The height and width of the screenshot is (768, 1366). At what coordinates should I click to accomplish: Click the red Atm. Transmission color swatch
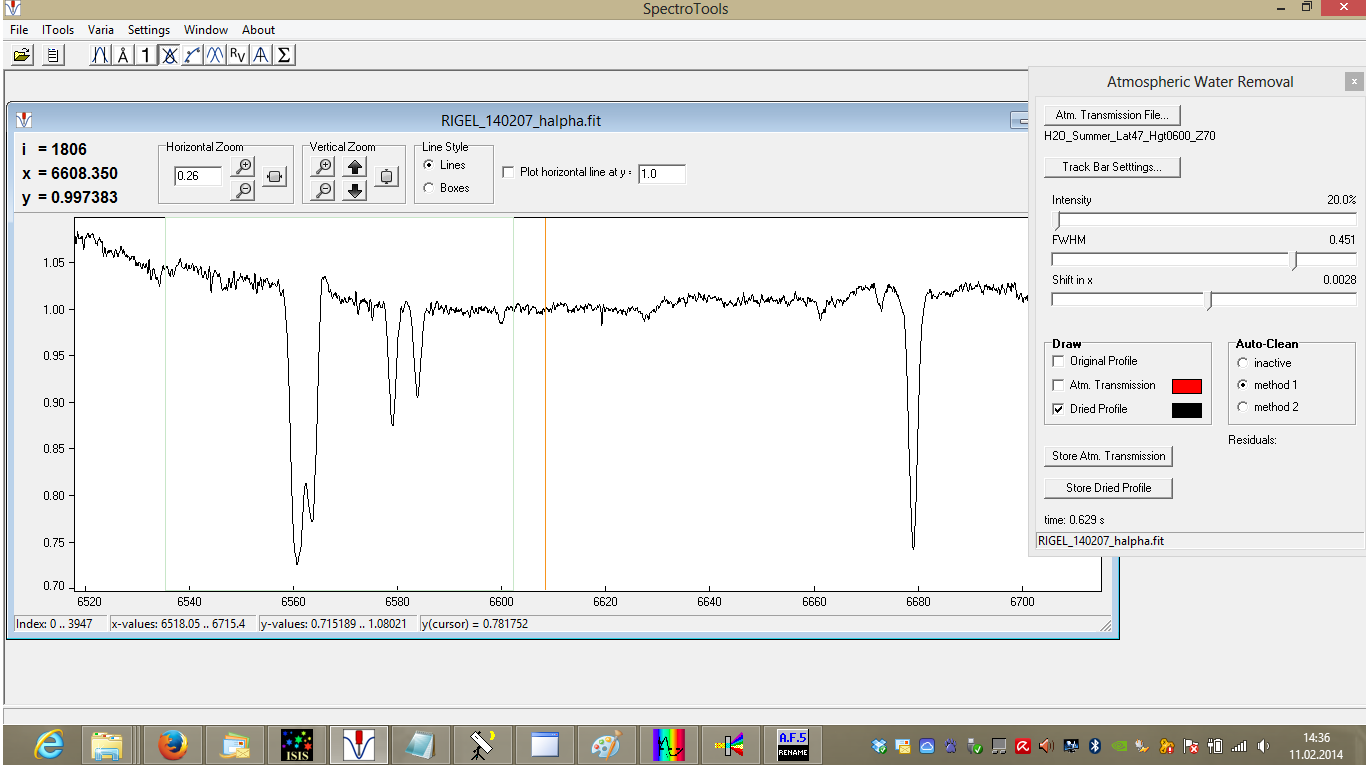pyautogui.click(x=1186, y=386)
